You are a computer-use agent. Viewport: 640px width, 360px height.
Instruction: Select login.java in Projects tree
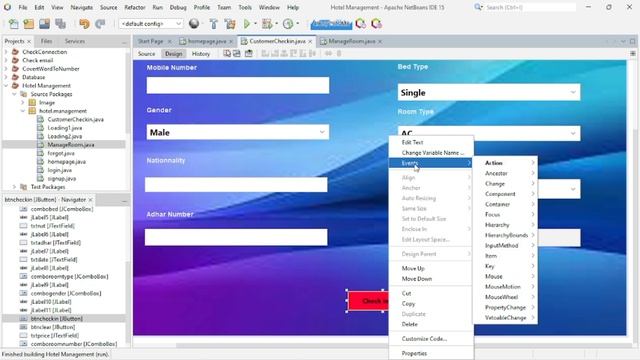coord(60,170)
